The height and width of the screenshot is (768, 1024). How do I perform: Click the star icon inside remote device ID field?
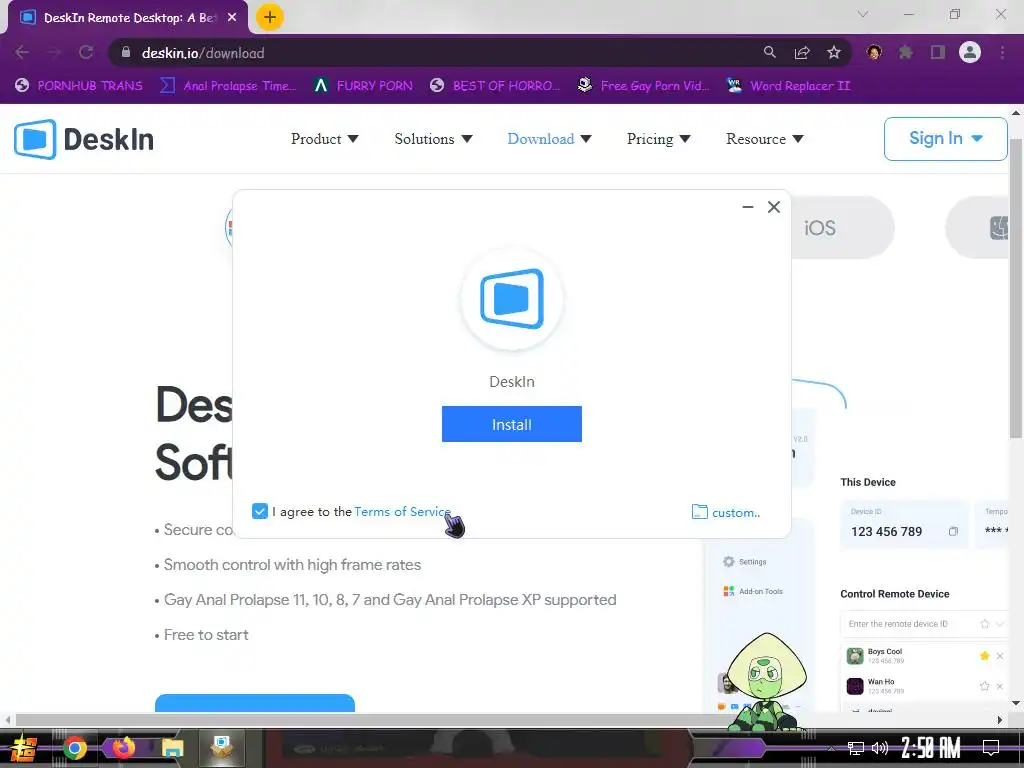[x=985, y=624]
